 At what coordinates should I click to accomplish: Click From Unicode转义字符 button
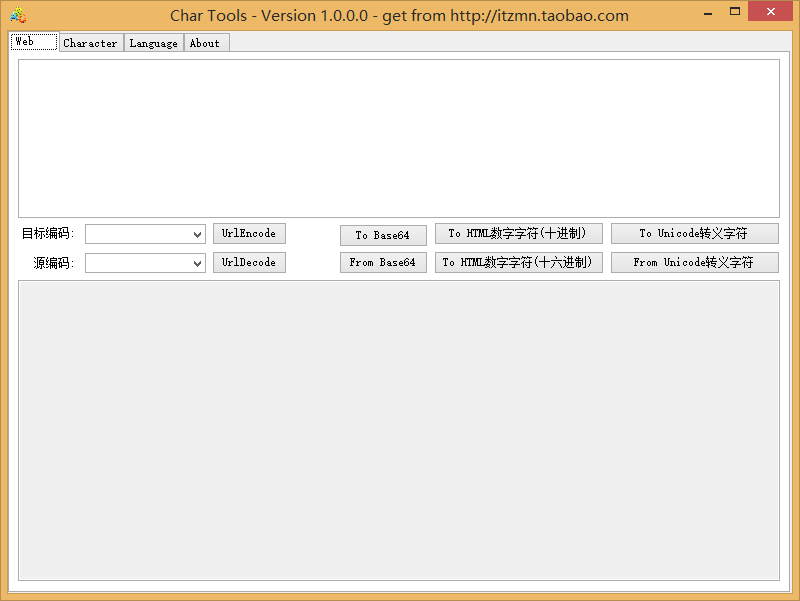(x=695, y=262)
